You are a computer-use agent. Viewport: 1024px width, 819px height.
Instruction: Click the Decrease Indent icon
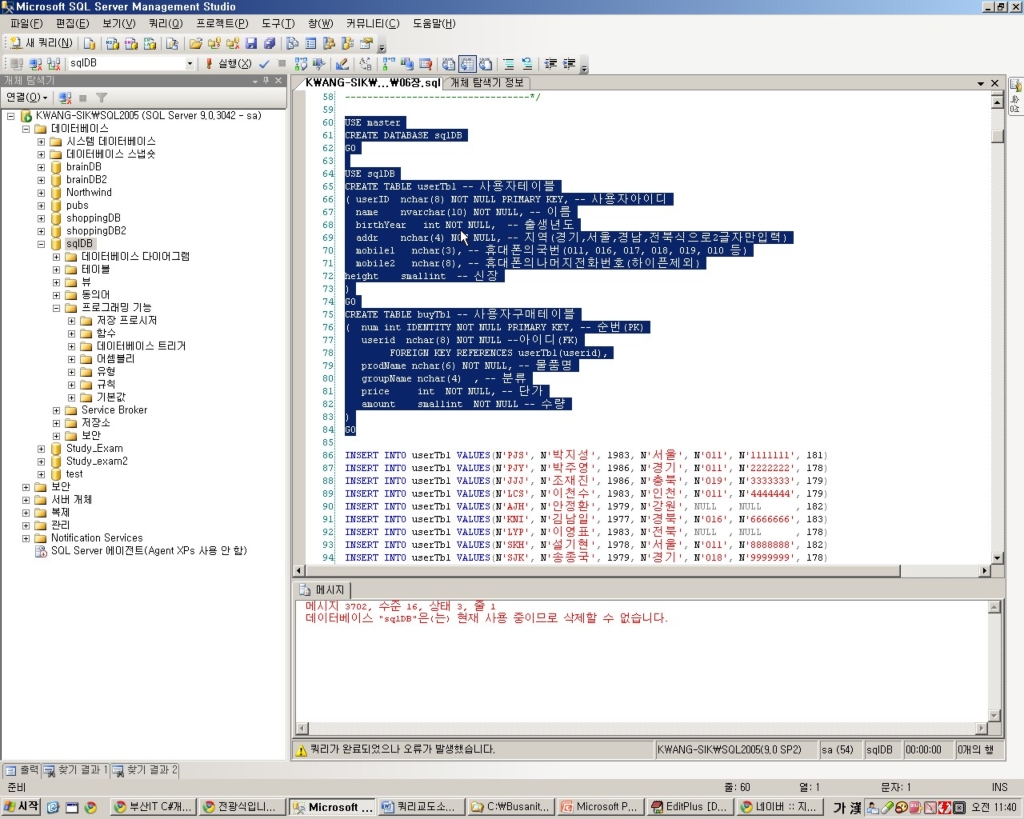[x=551, y=63]
